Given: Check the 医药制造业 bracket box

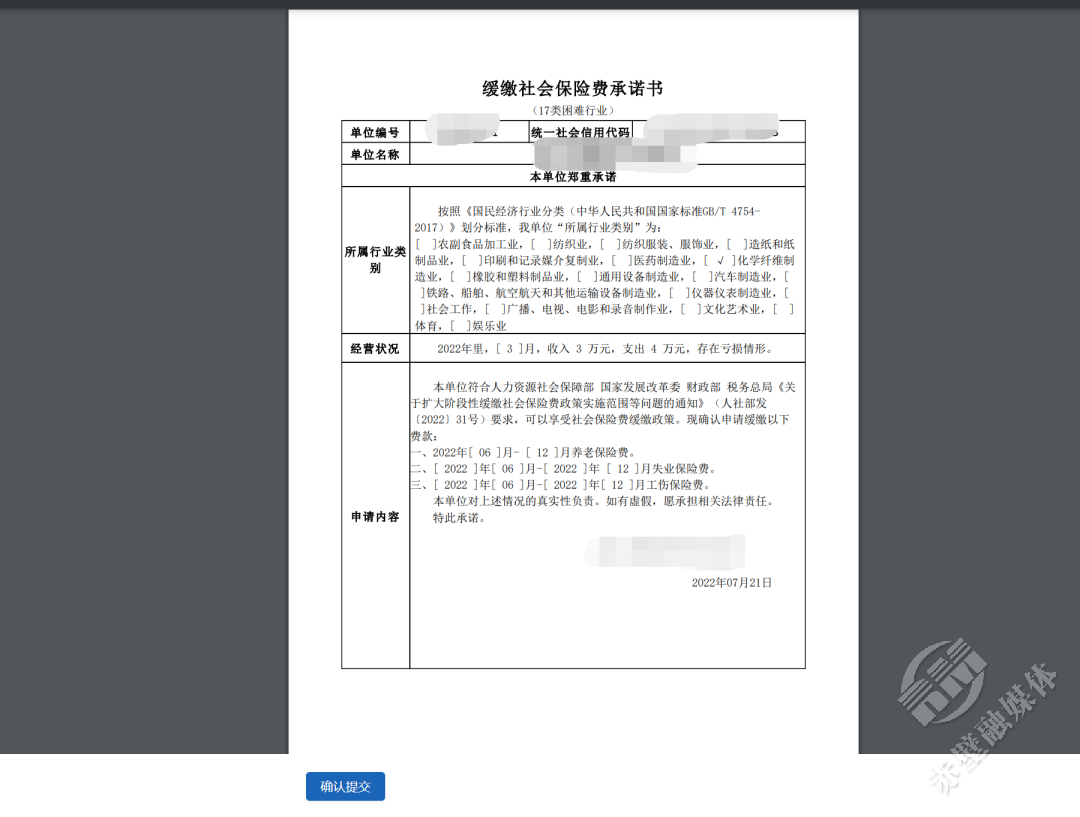Looking at the screenshot, I should [x=621, y=261].
